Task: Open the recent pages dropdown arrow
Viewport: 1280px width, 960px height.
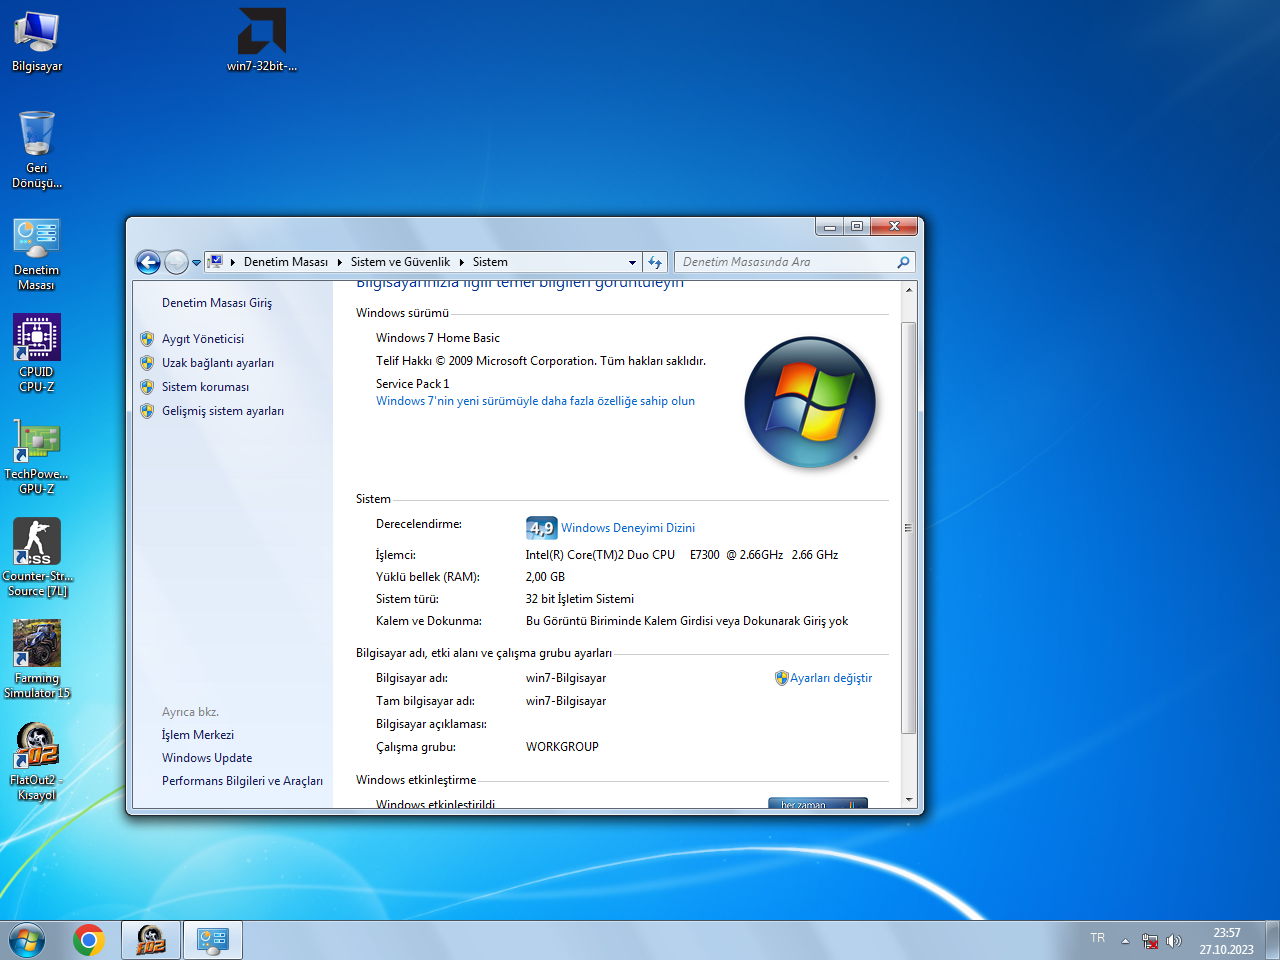Action: (196, 263)
